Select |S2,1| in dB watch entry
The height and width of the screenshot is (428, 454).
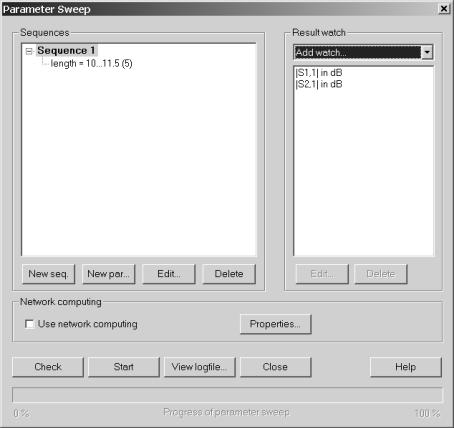coord(319,84)
